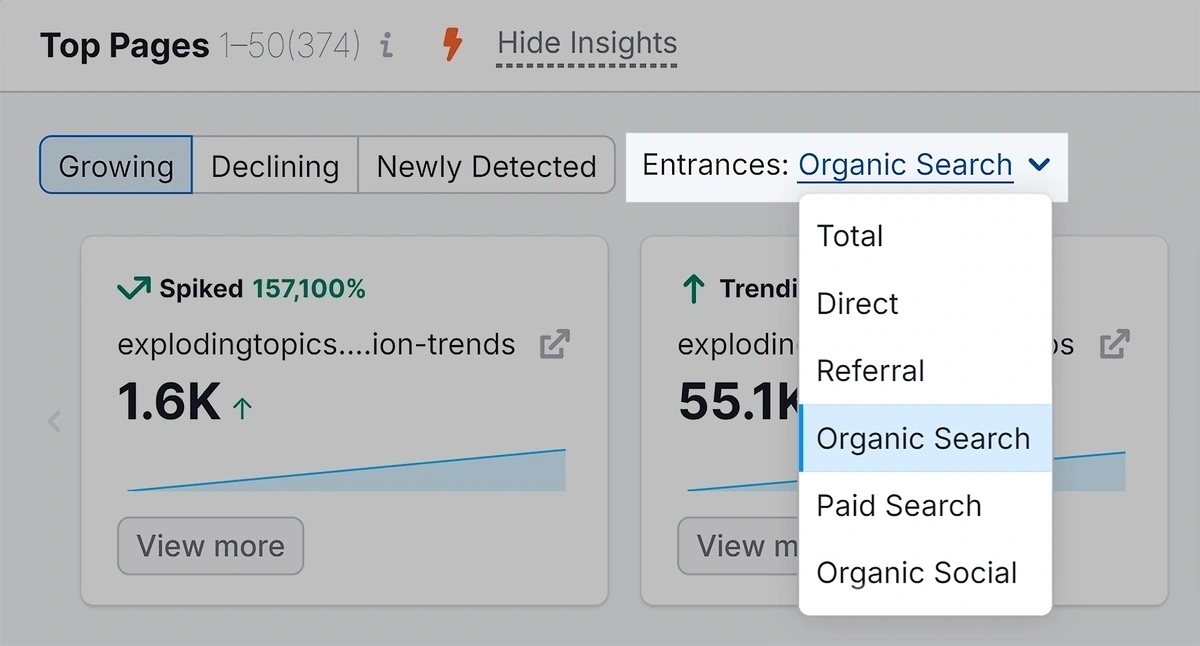Click the external link icon on the second page card
Screen dimensions: 1200x646
point(1115,343)
